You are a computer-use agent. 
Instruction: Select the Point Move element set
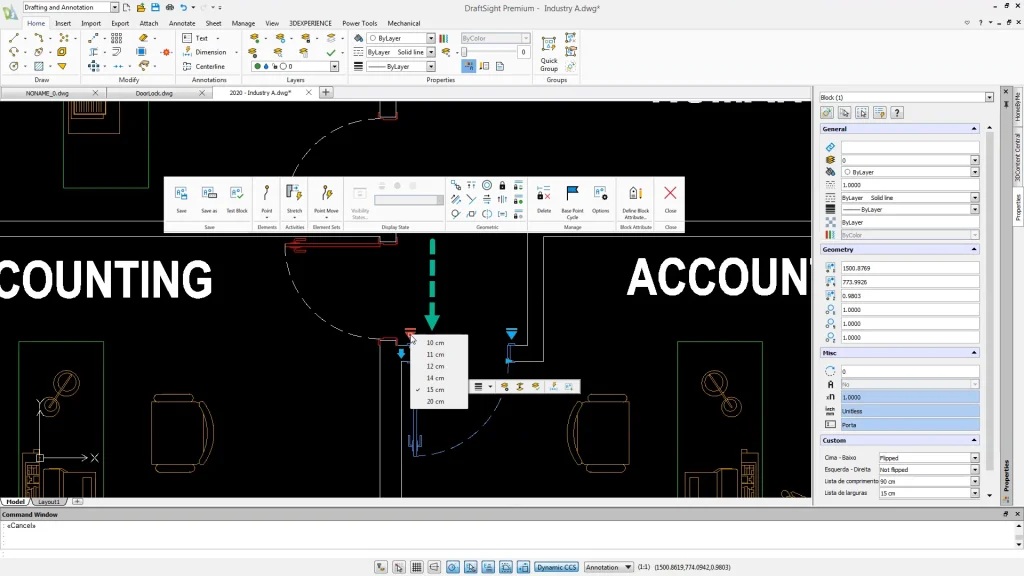[x=326, y=195]
